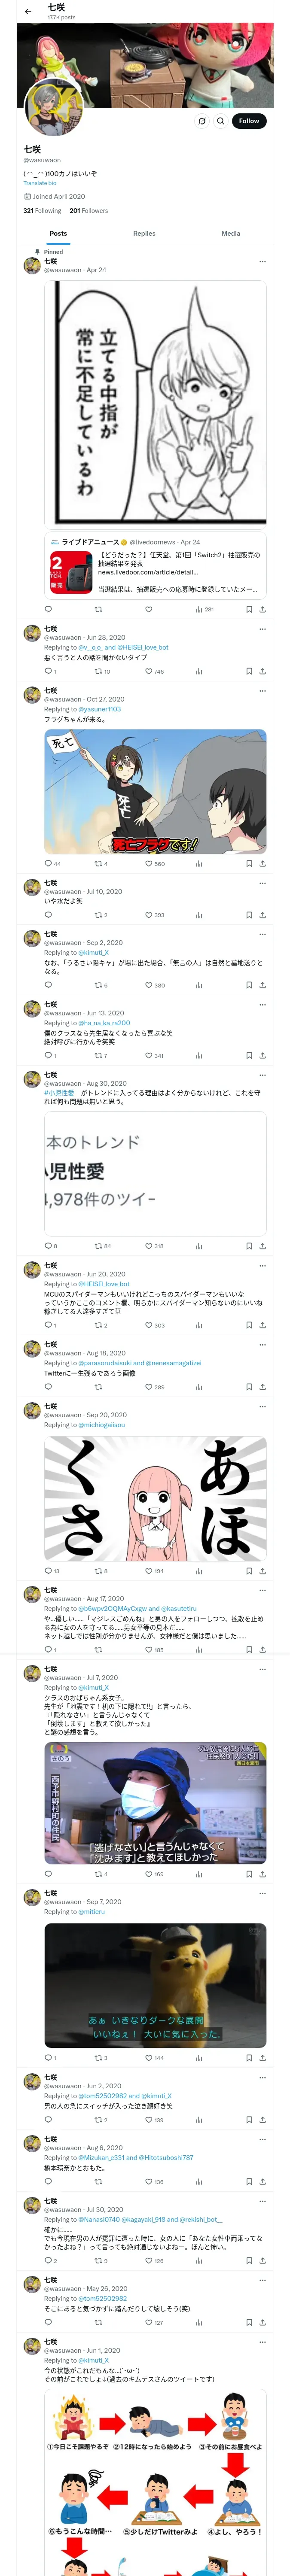Click the search icon beside Follow
Viewport: 290px width, 2576px height.
coord(220,121)
